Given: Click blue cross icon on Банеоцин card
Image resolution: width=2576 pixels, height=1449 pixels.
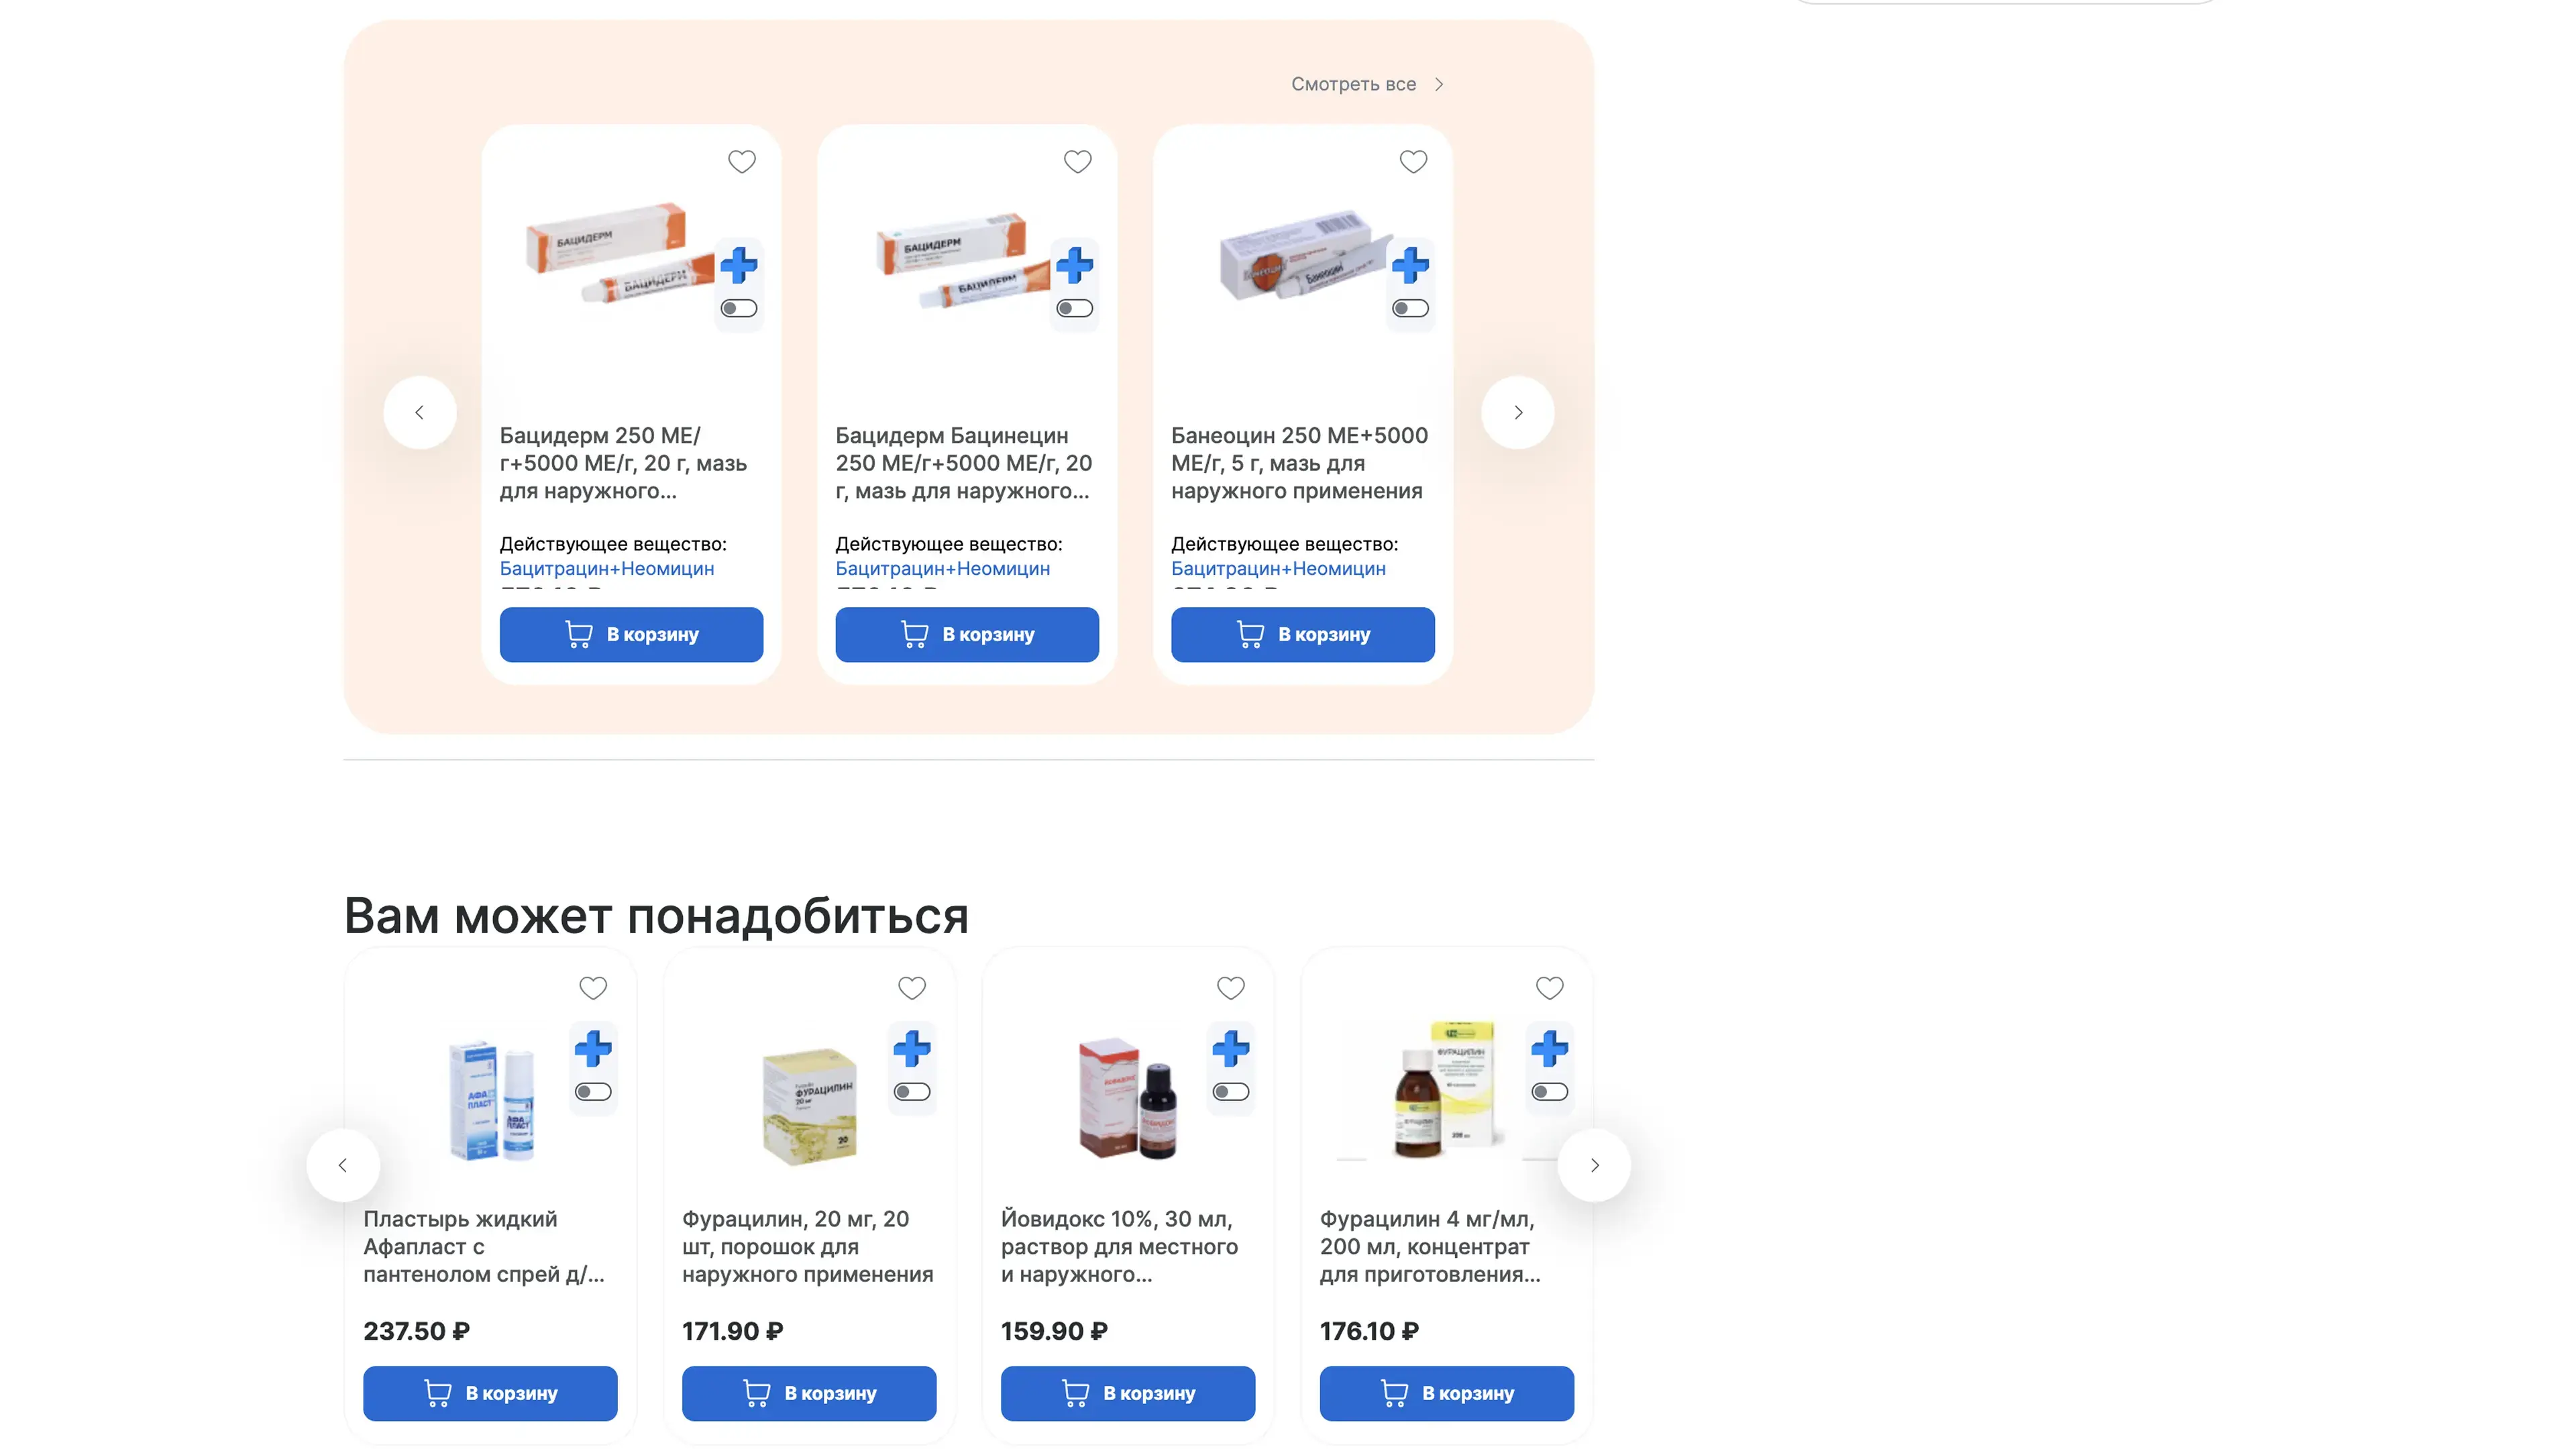Looking at the screenshot, I should [1410, 265].
